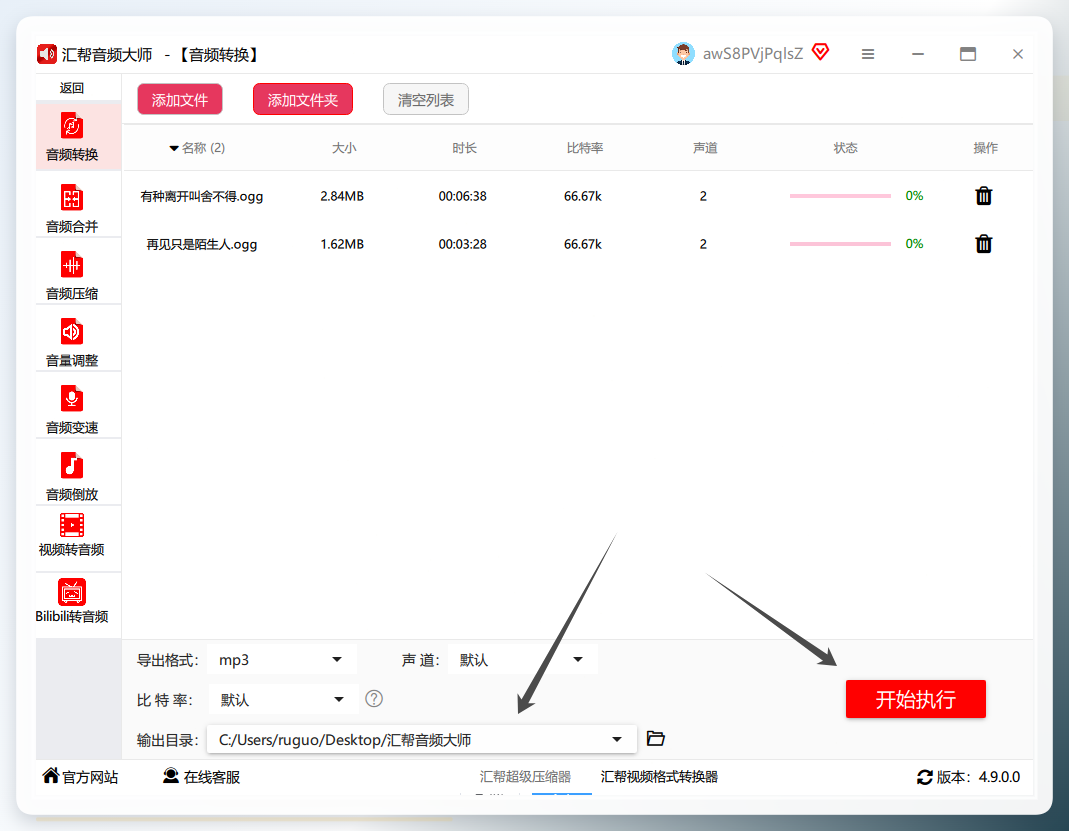
Task: Delete the 再见只是陌生人.ogg row with trash icon
Action: tap(983, 243)
